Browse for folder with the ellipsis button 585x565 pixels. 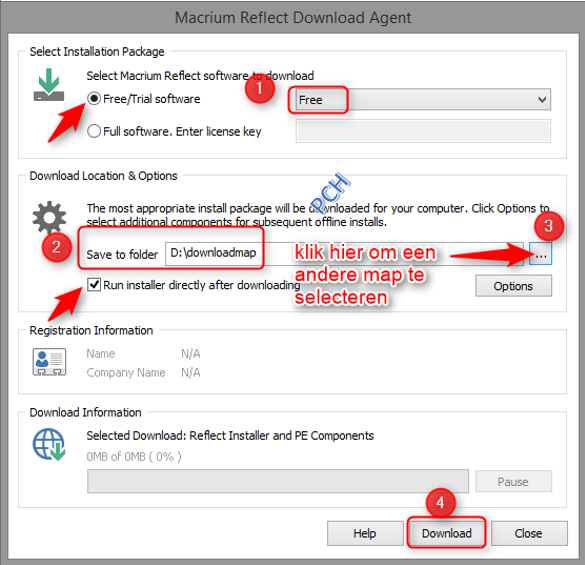click(x=540, y=254)
